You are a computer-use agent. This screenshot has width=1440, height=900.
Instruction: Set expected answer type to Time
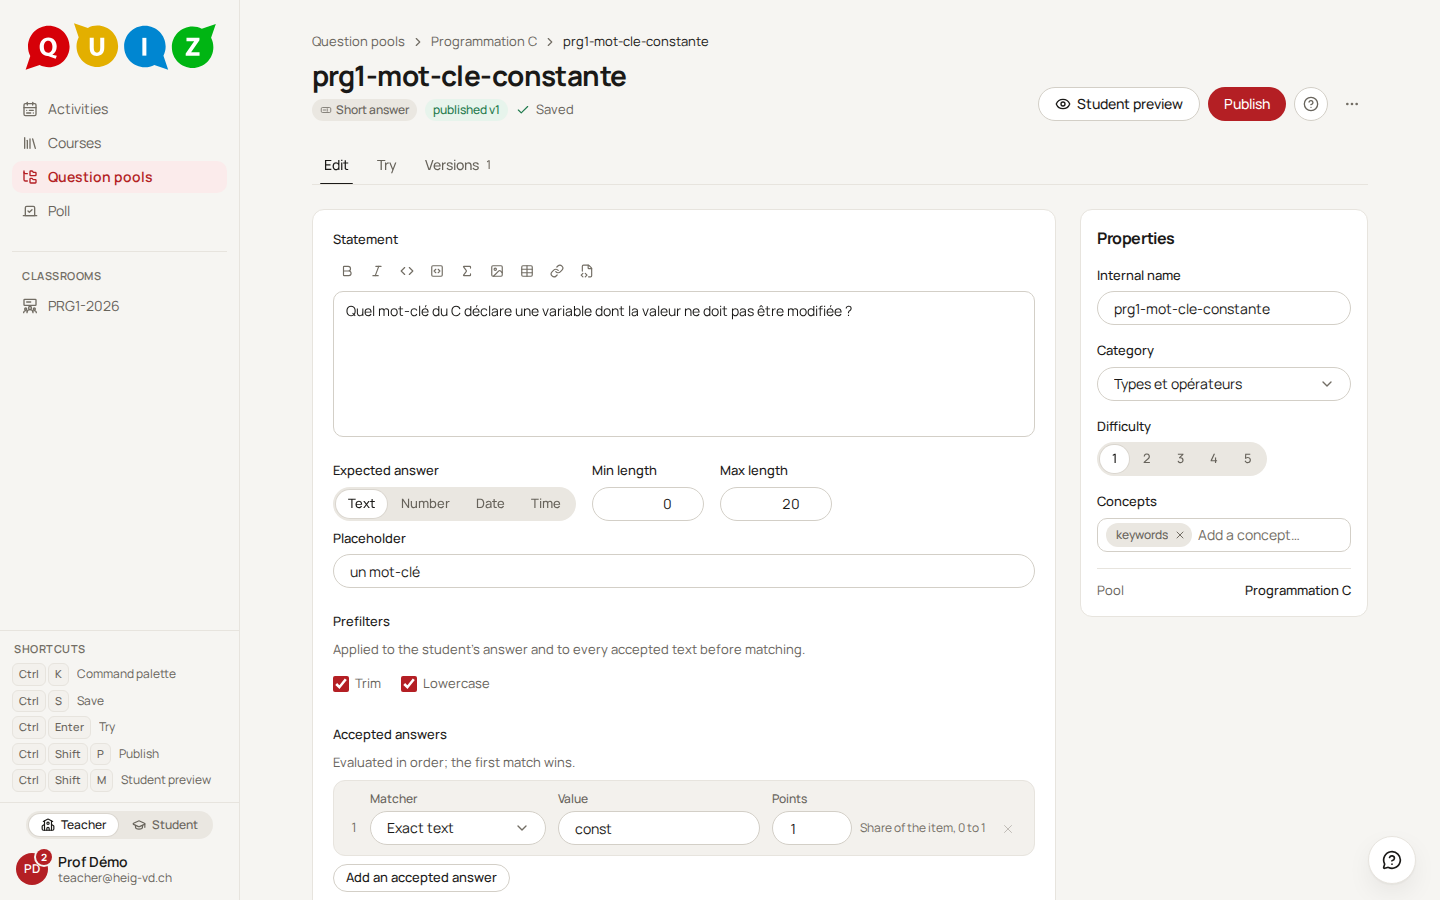click(546, 504)
